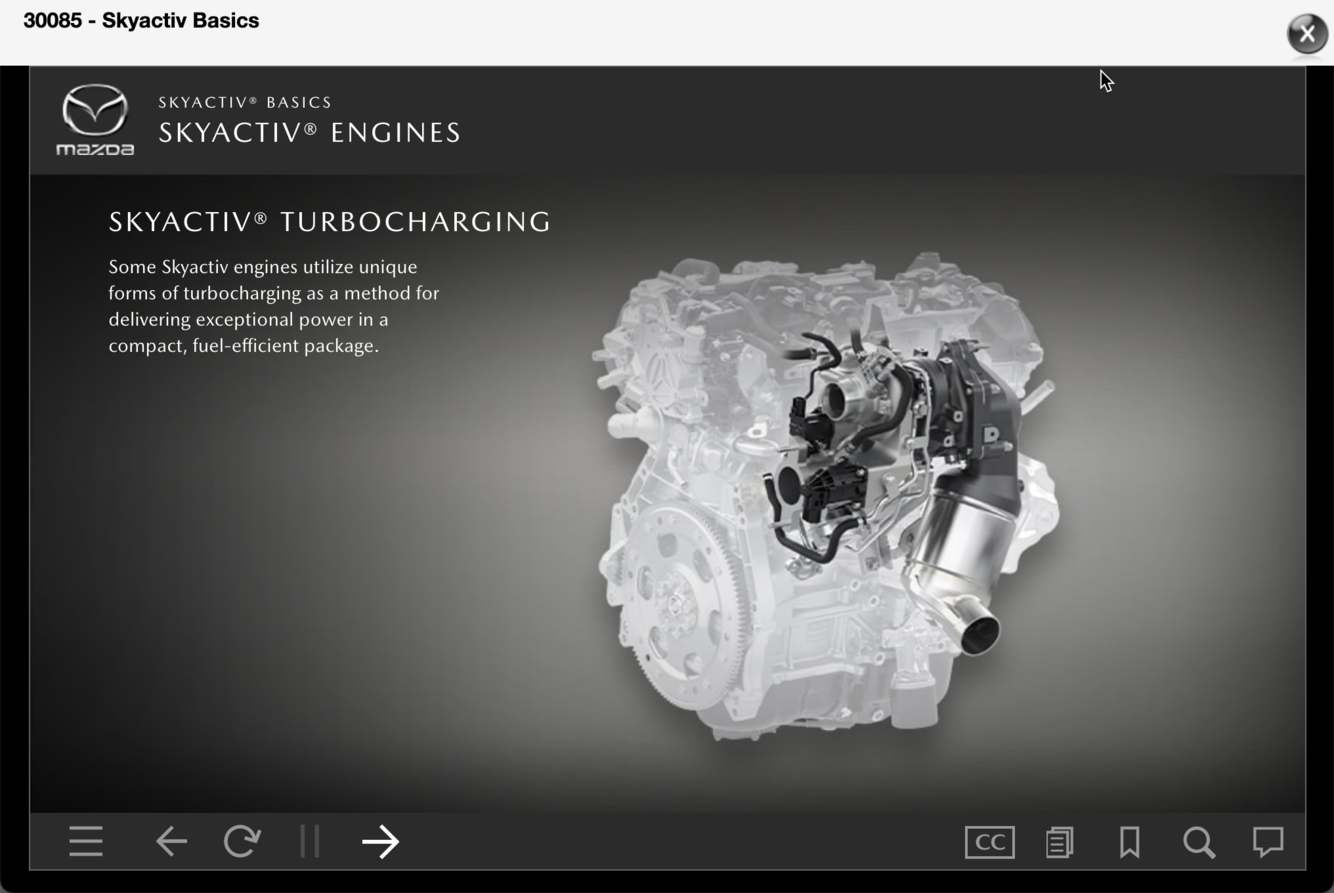Screen dimensions: 1334x893
Task: Click the paragraph about turbocharging engines
Action: click(274, 306)
